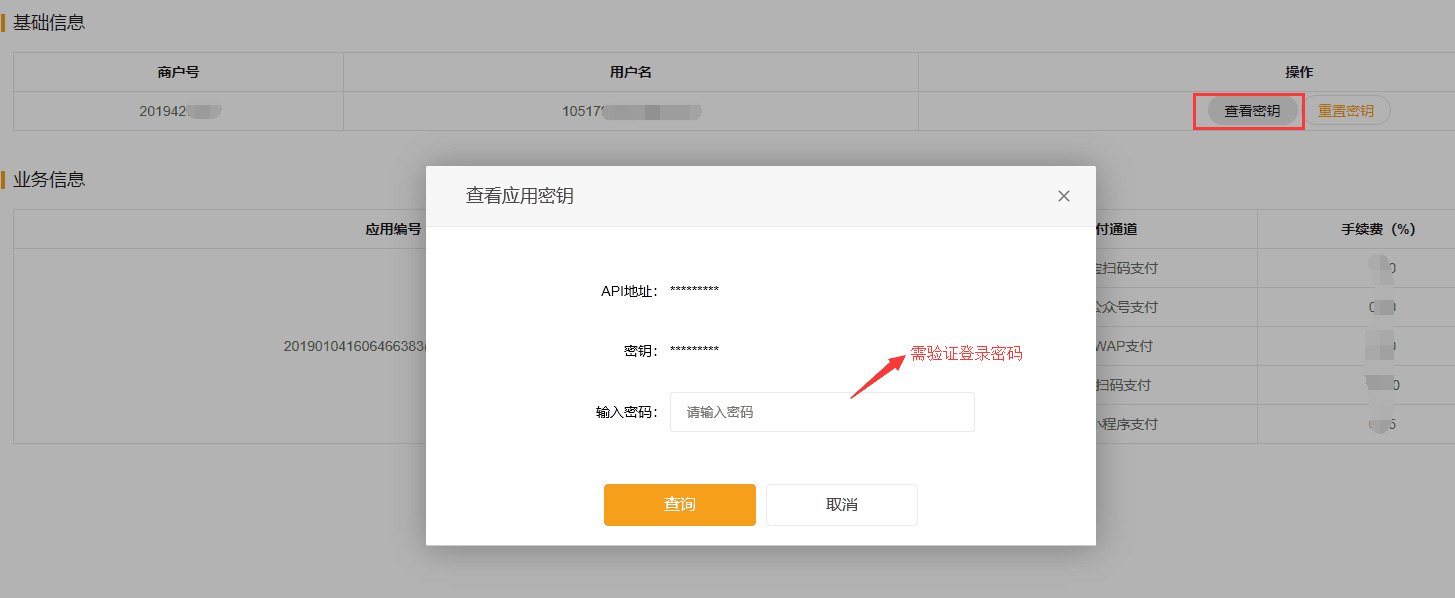
Task: Select the 用户名 column header
Action: pyautogui.click(x=630, y=72)
